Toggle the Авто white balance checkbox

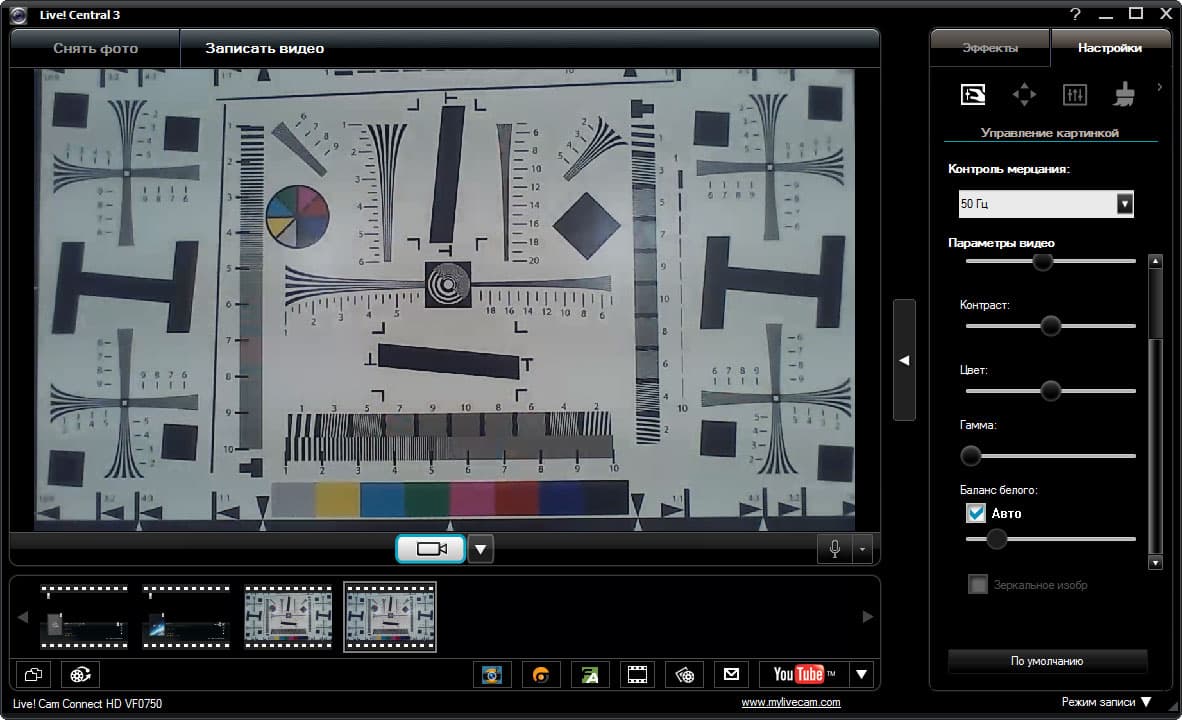[976, 513]
